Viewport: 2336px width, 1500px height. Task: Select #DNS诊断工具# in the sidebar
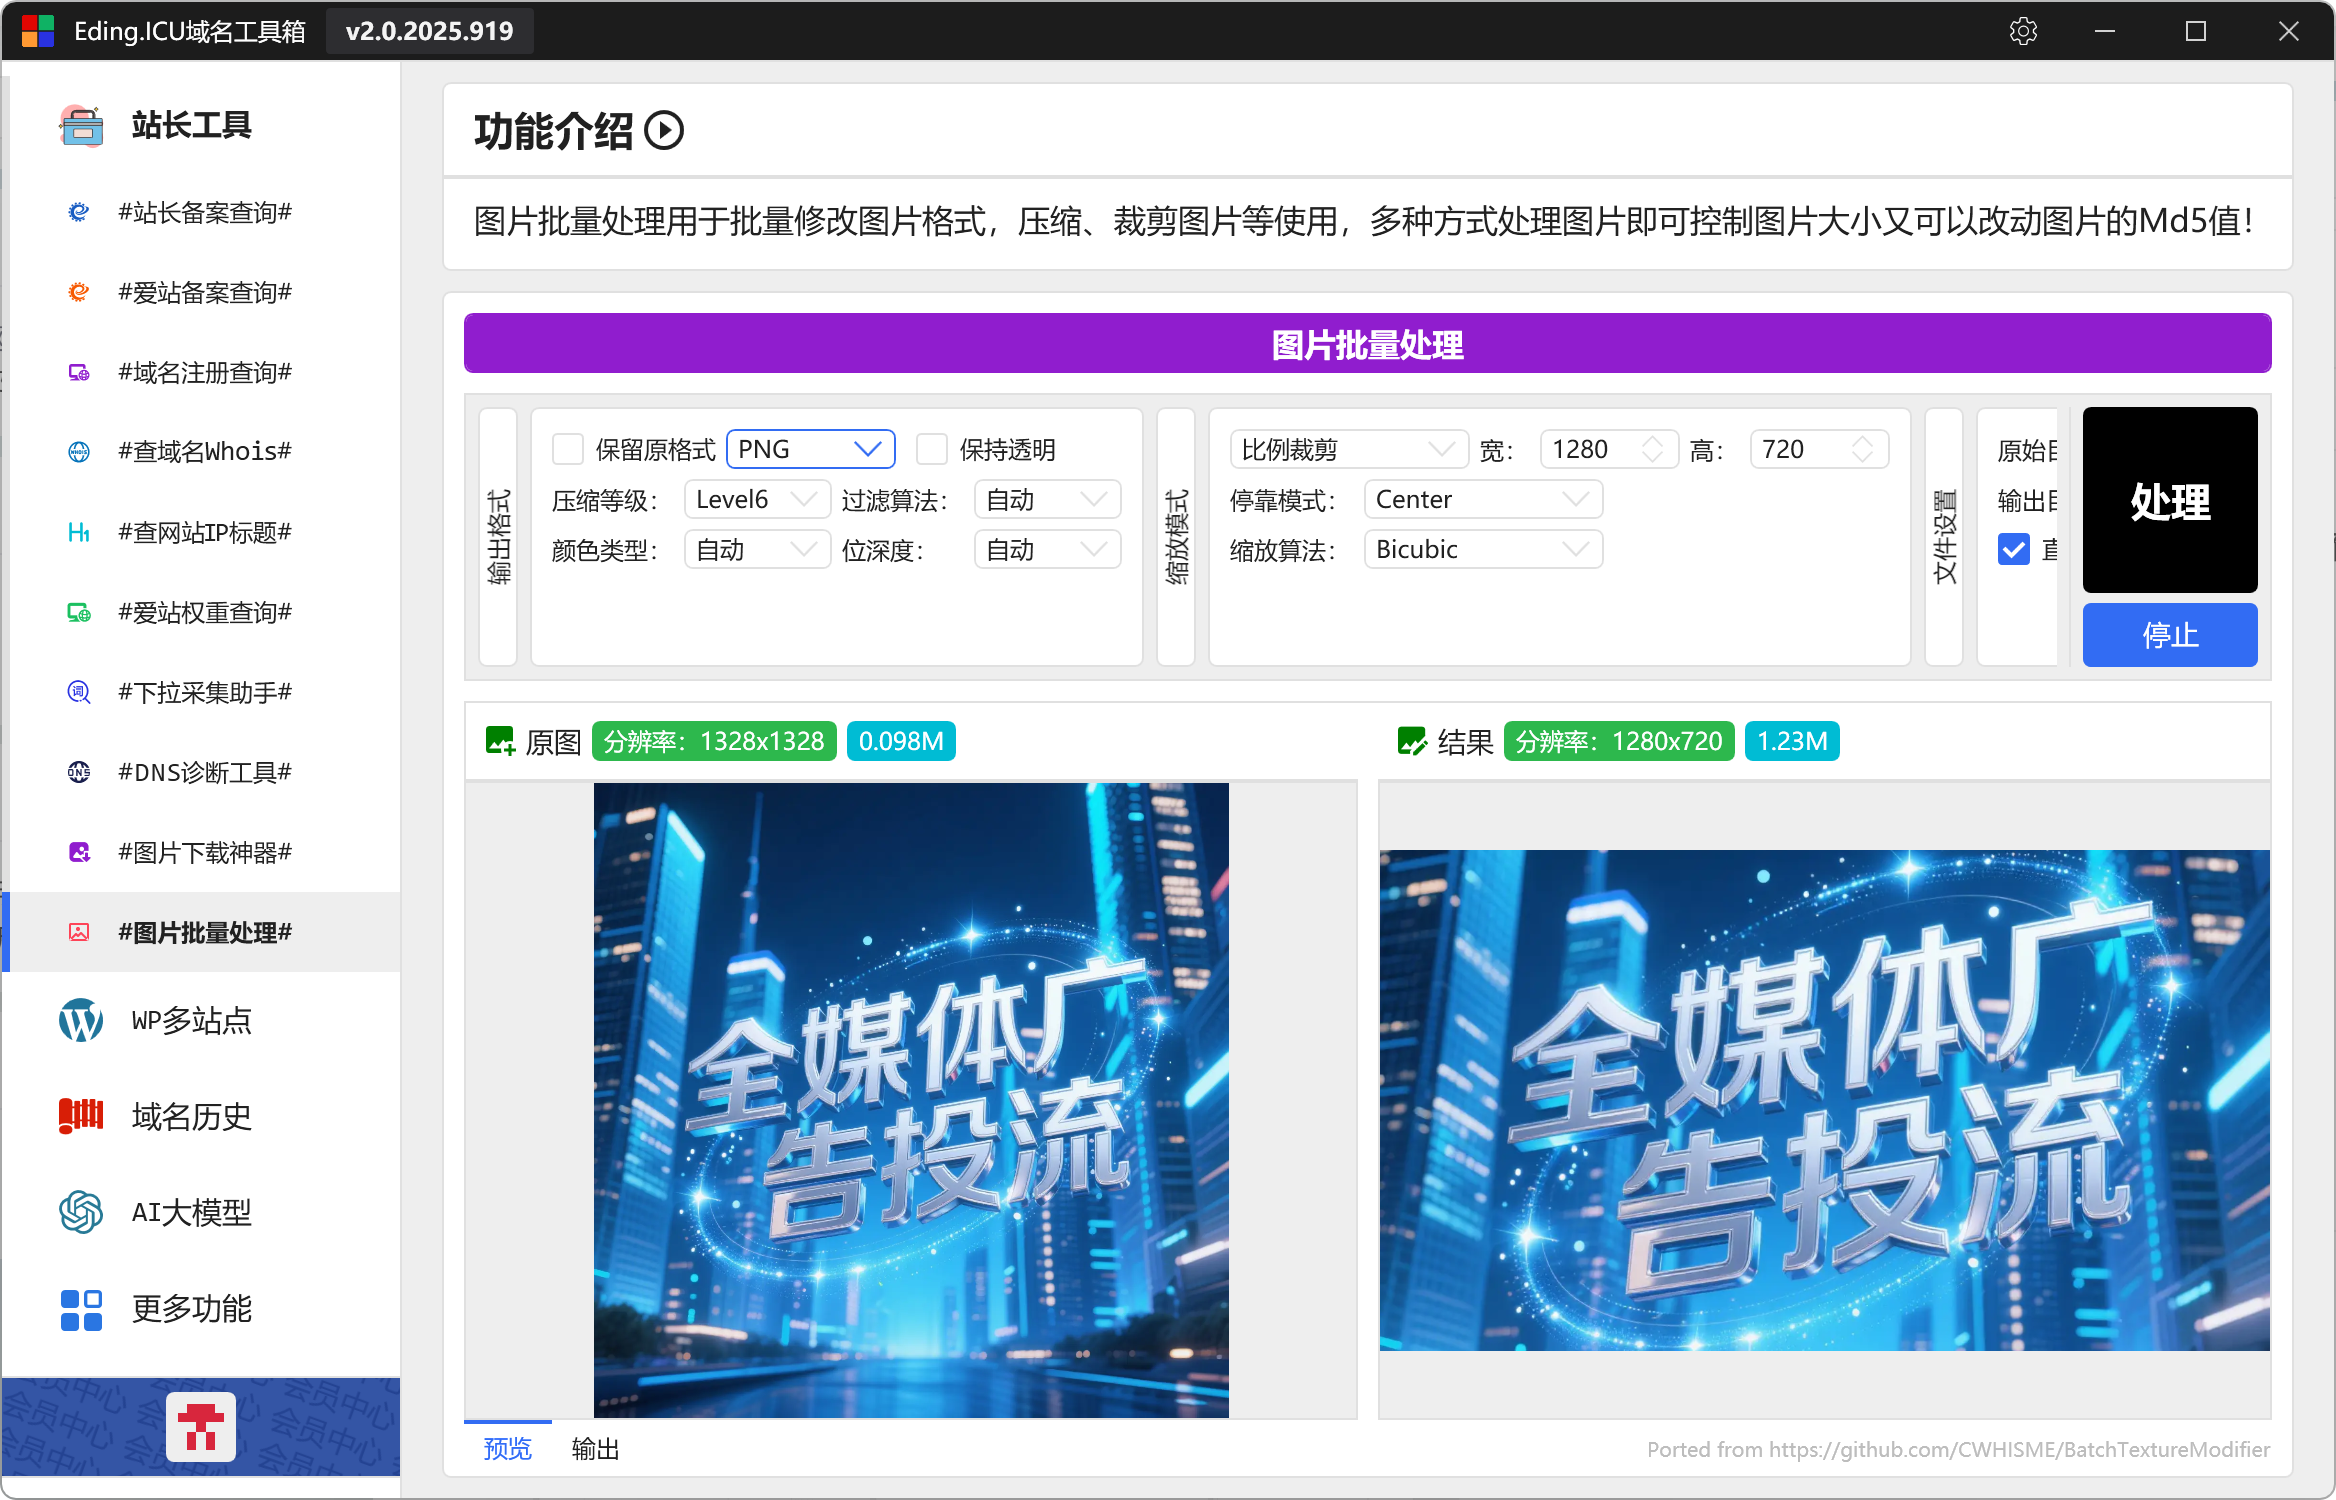205,772
